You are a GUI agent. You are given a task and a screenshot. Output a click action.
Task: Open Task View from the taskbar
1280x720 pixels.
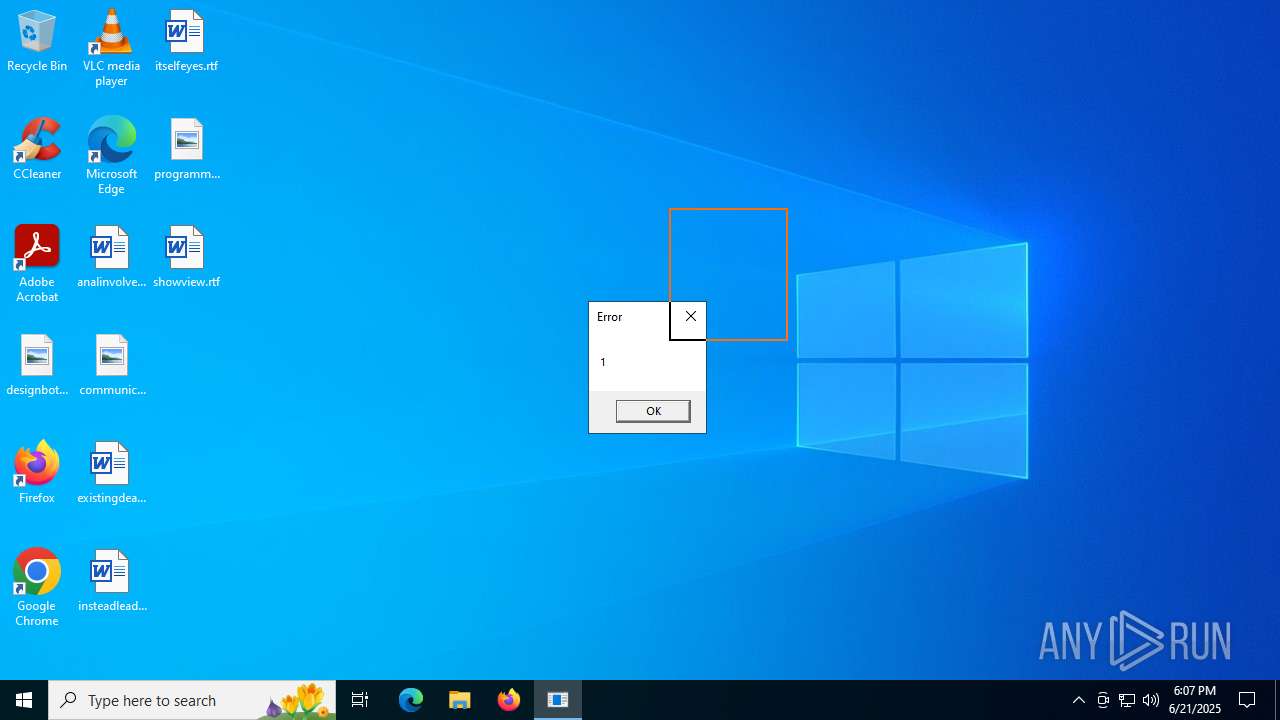coord(360,700)
